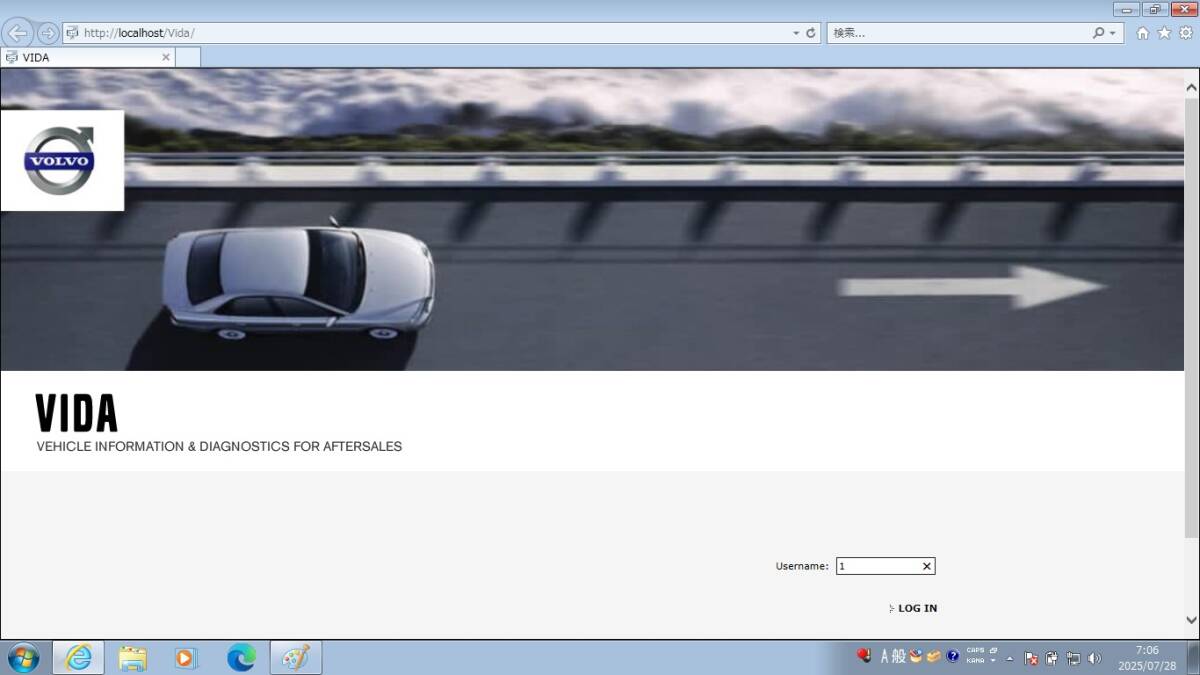Show hidden system tray icons
1200x675 pixels.
tap(1010, 658)
